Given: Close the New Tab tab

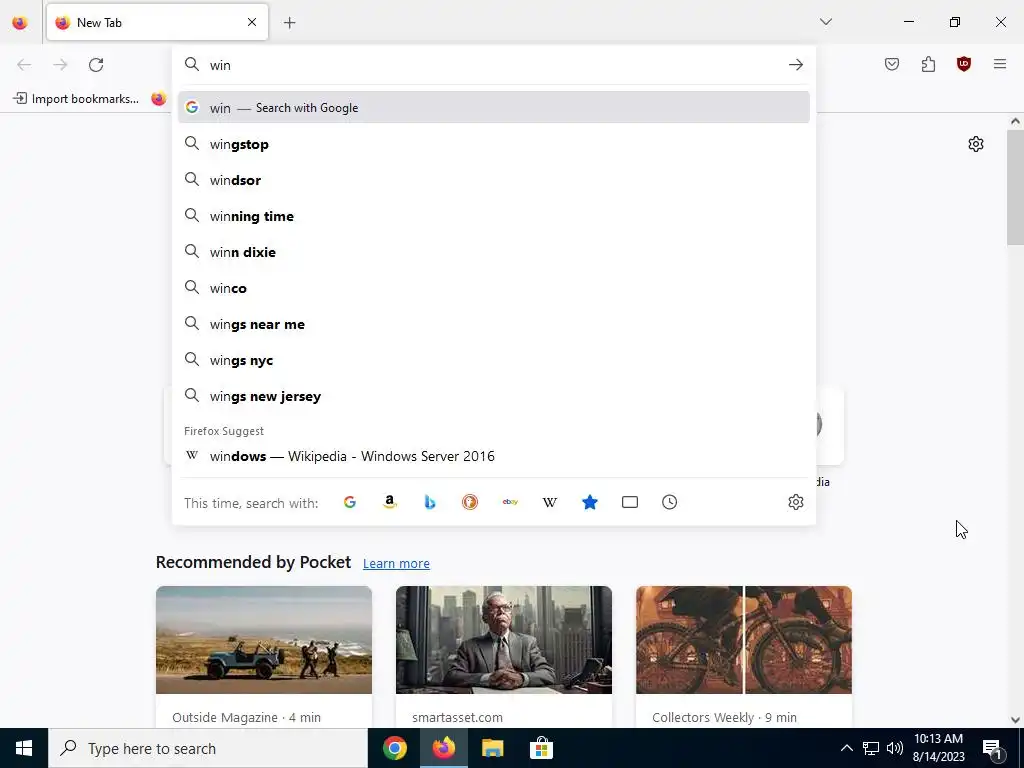Looking at the screenshot, I should click(x=252, y=22).
